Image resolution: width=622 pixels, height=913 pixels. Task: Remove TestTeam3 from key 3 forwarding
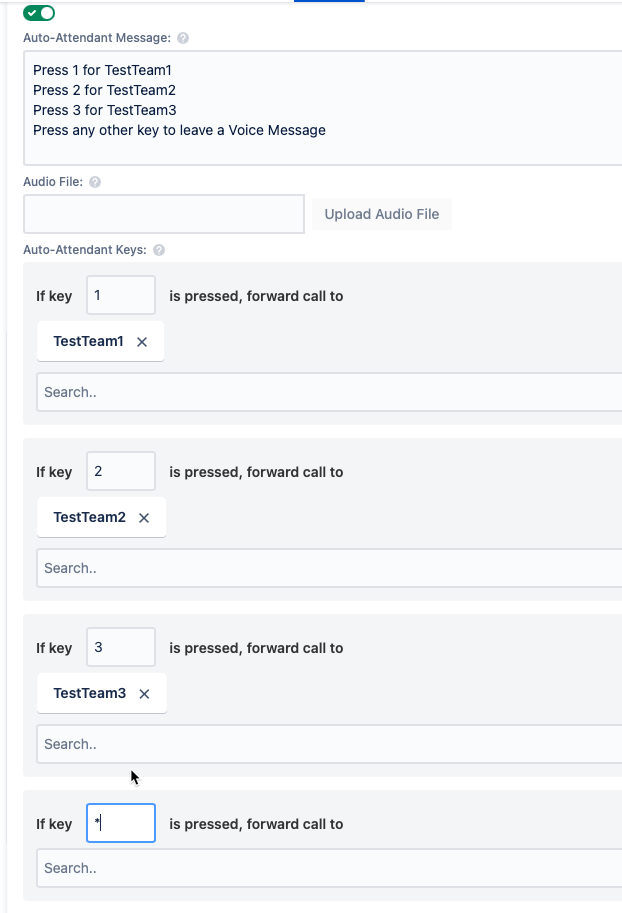point(144,693)
